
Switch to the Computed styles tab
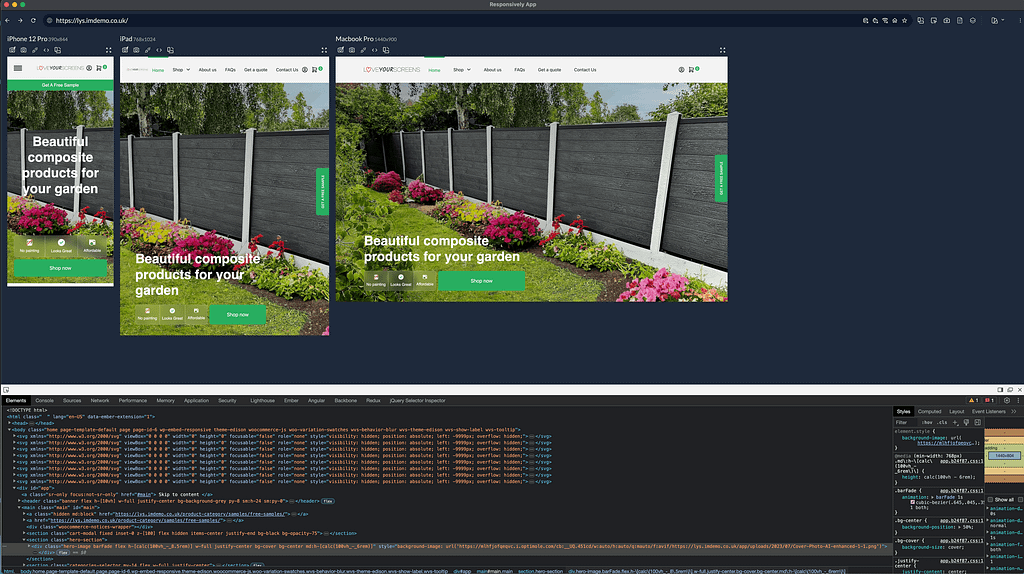[x=929, y=411]
